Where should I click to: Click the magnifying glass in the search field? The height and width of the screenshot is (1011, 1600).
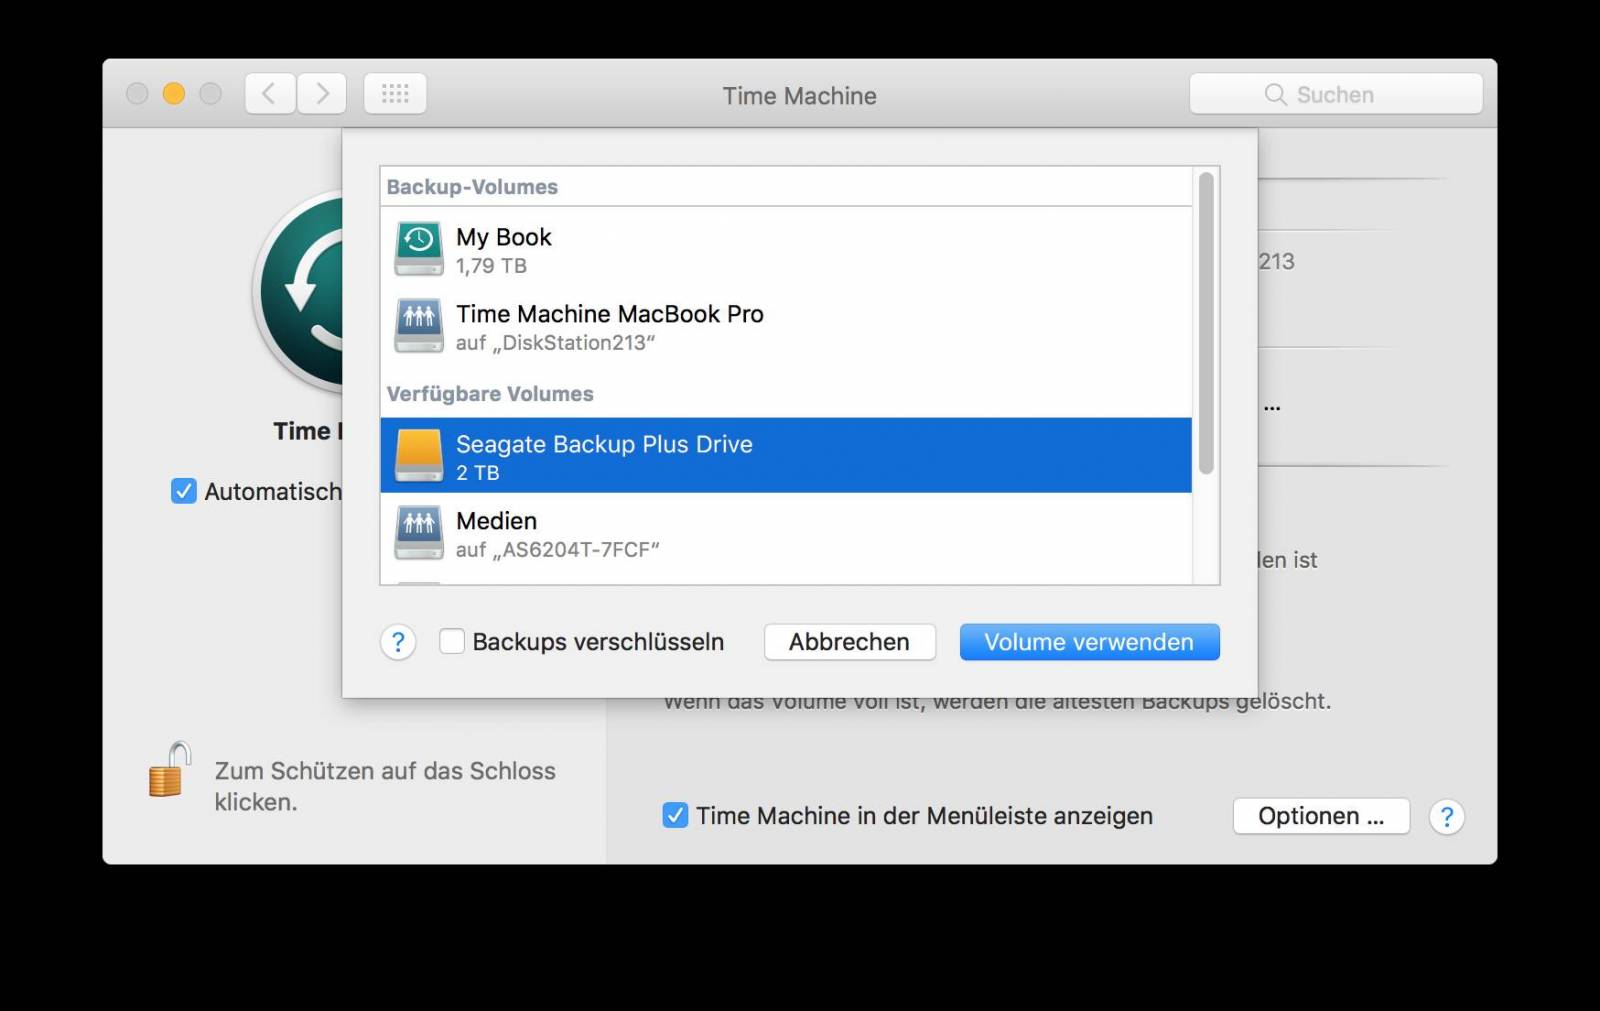[1275, 95]
